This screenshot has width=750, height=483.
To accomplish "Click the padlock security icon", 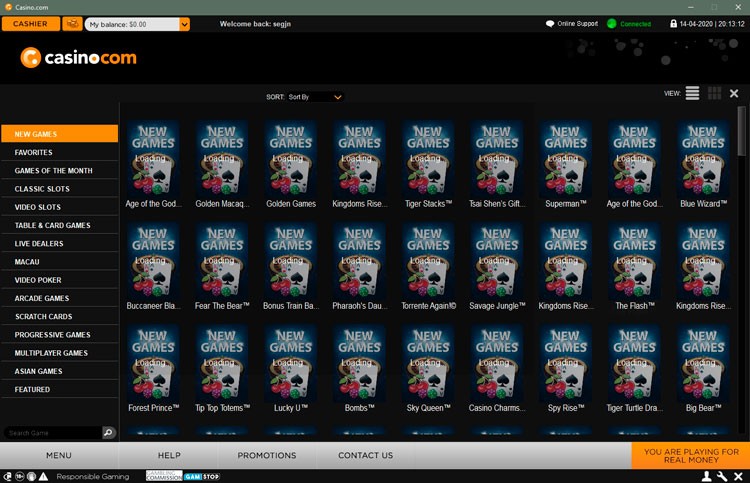I will pos(673,23).
